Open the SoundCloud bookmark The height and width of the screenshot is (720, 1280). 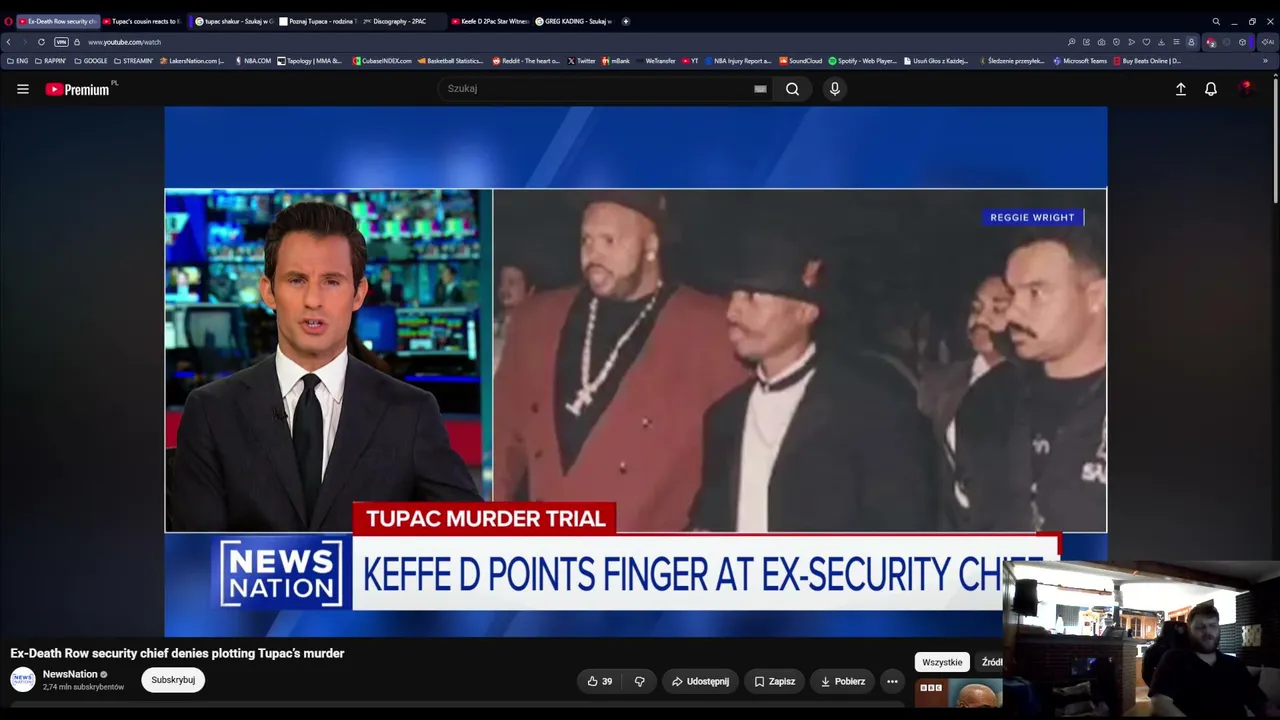[x=801, y=61]
